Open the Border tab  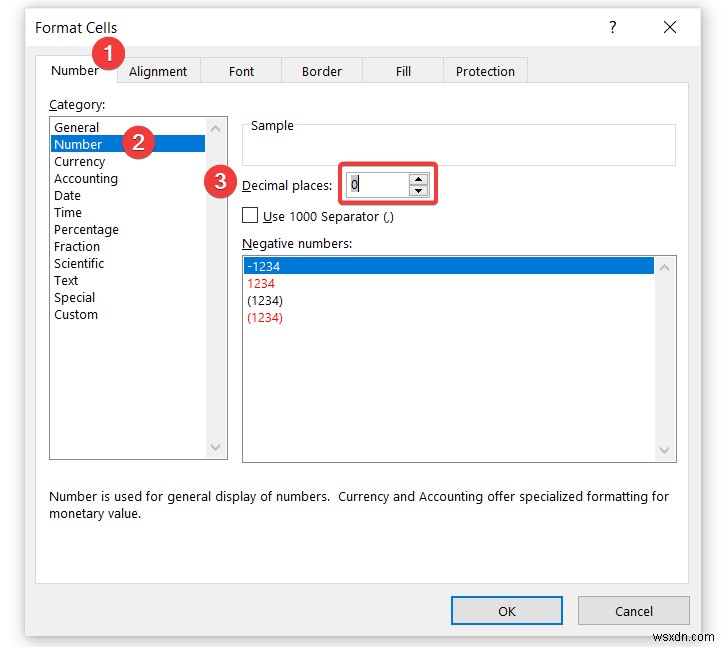click(x=322, y=71)
